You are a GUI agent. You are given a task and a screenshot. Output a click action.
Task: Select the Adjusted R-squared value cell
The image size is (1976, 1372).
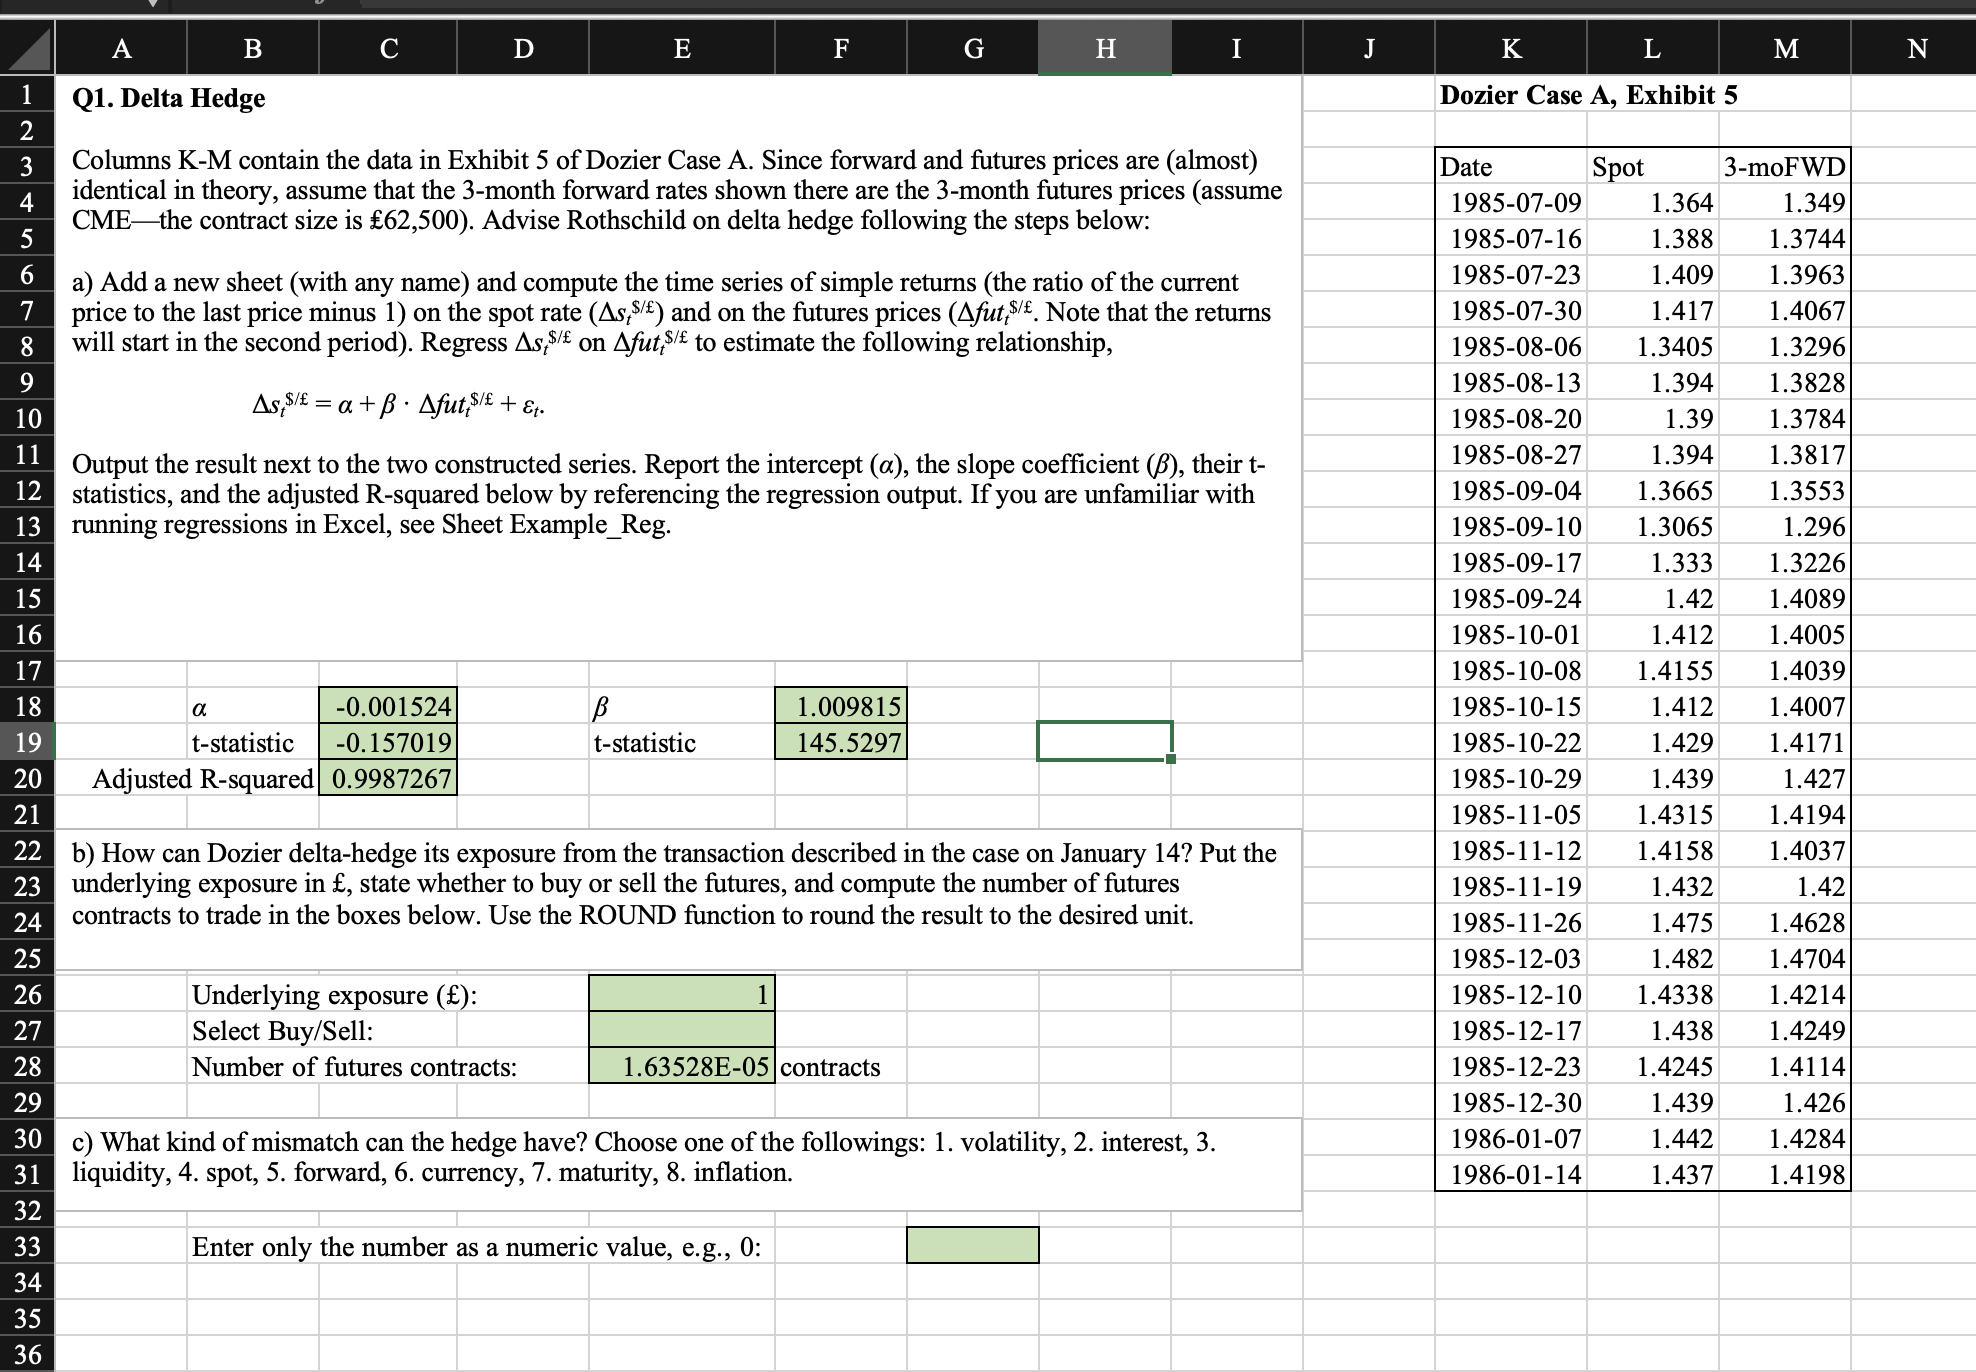point(388,778)
